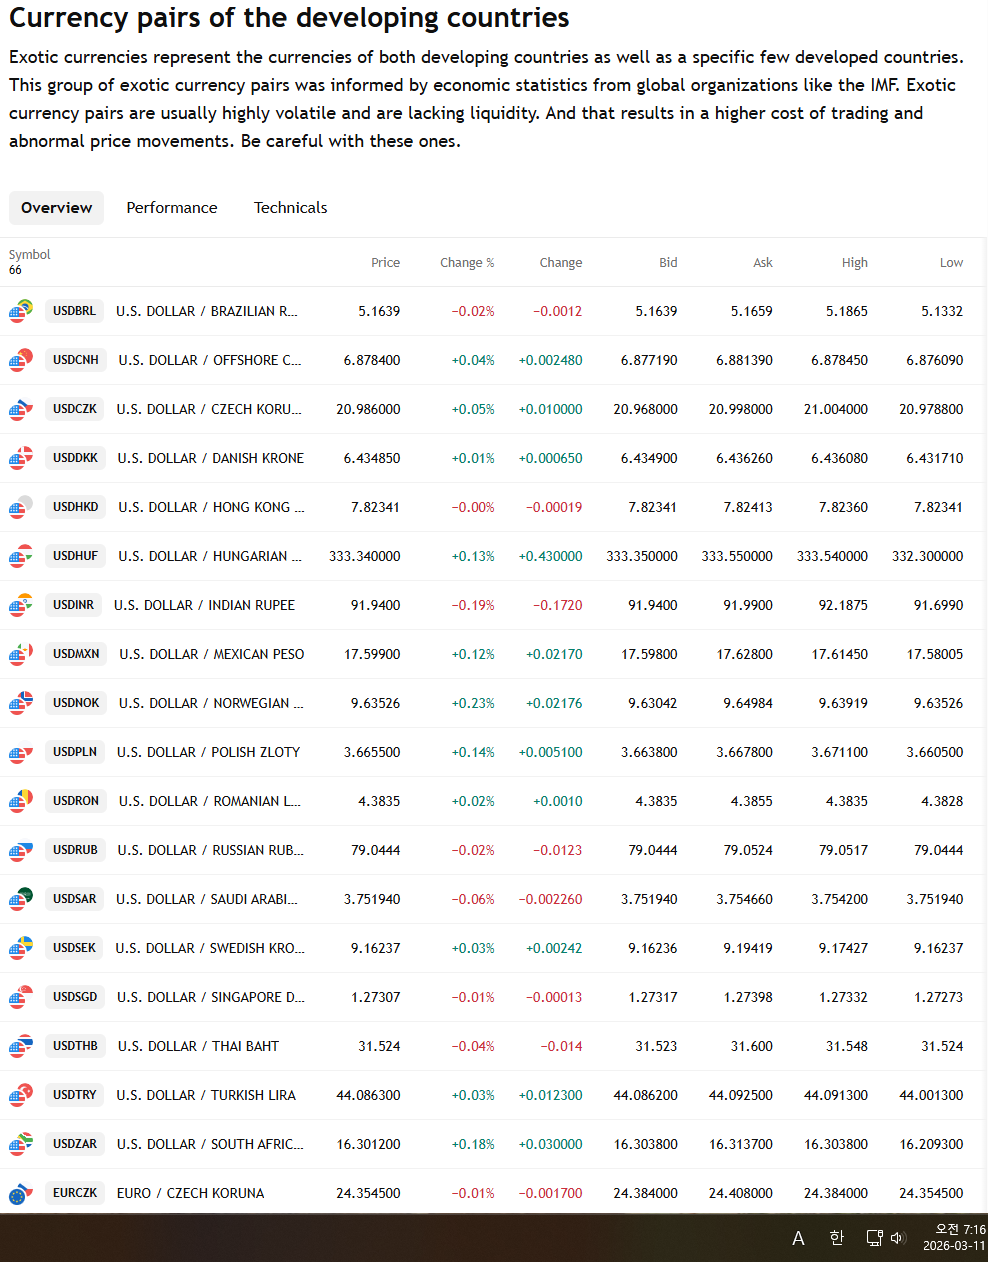This screenshot has height=1262, width=988.
Task: Open the taskbar clock and date
Action: point(954,1237)
